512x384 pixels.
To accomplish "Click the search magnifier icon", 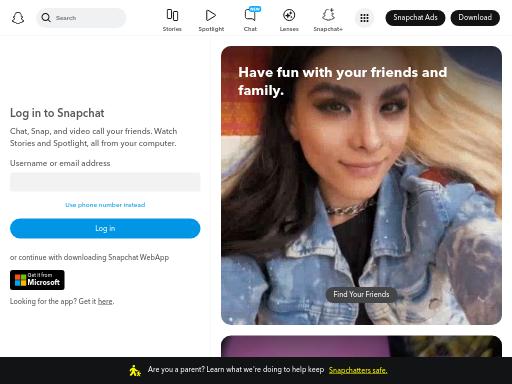I will point(46,17).
